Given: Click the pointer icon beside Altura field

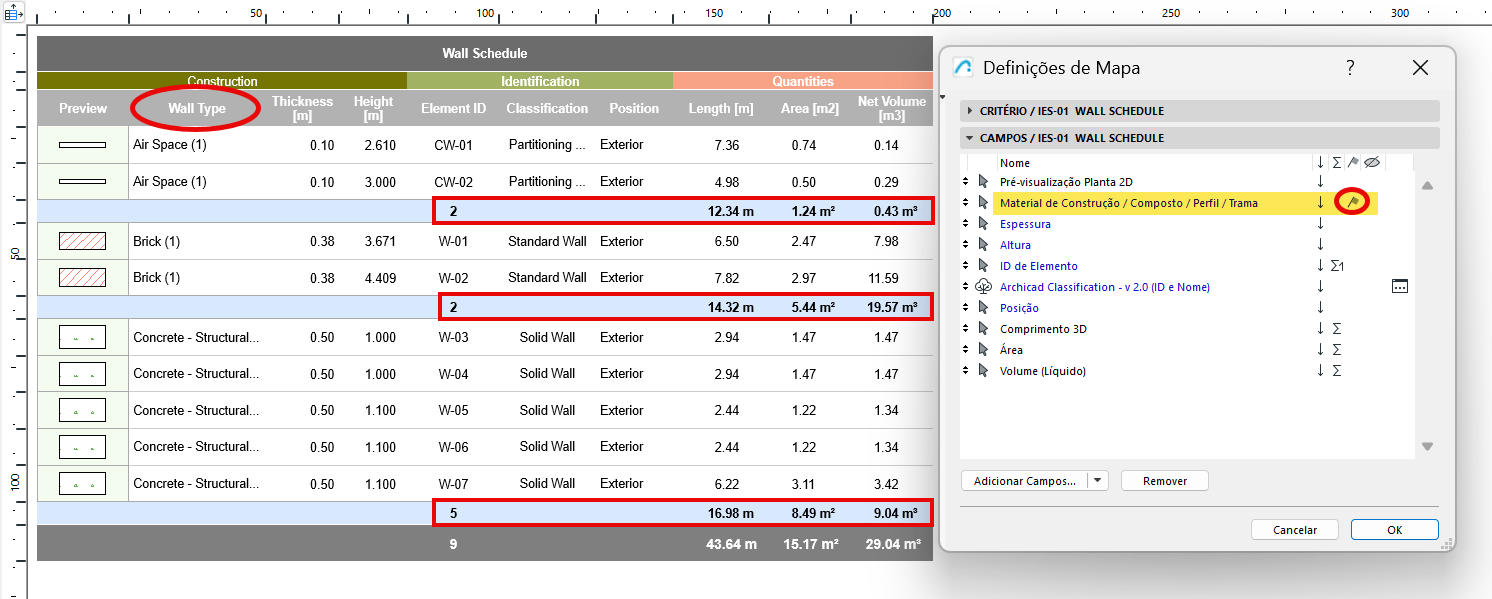Looking at the screenshot, I should click(983, 245).
